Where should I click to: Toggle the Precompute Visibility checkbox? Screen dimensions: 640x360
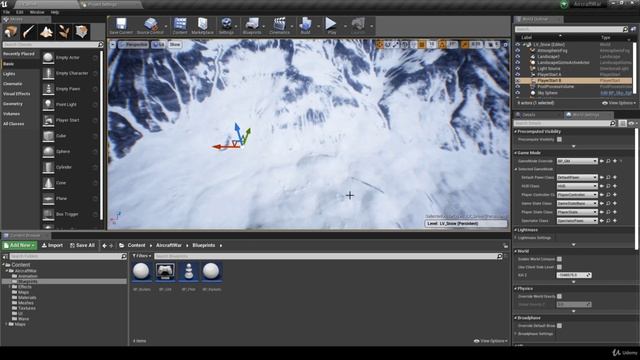[559, 140]
